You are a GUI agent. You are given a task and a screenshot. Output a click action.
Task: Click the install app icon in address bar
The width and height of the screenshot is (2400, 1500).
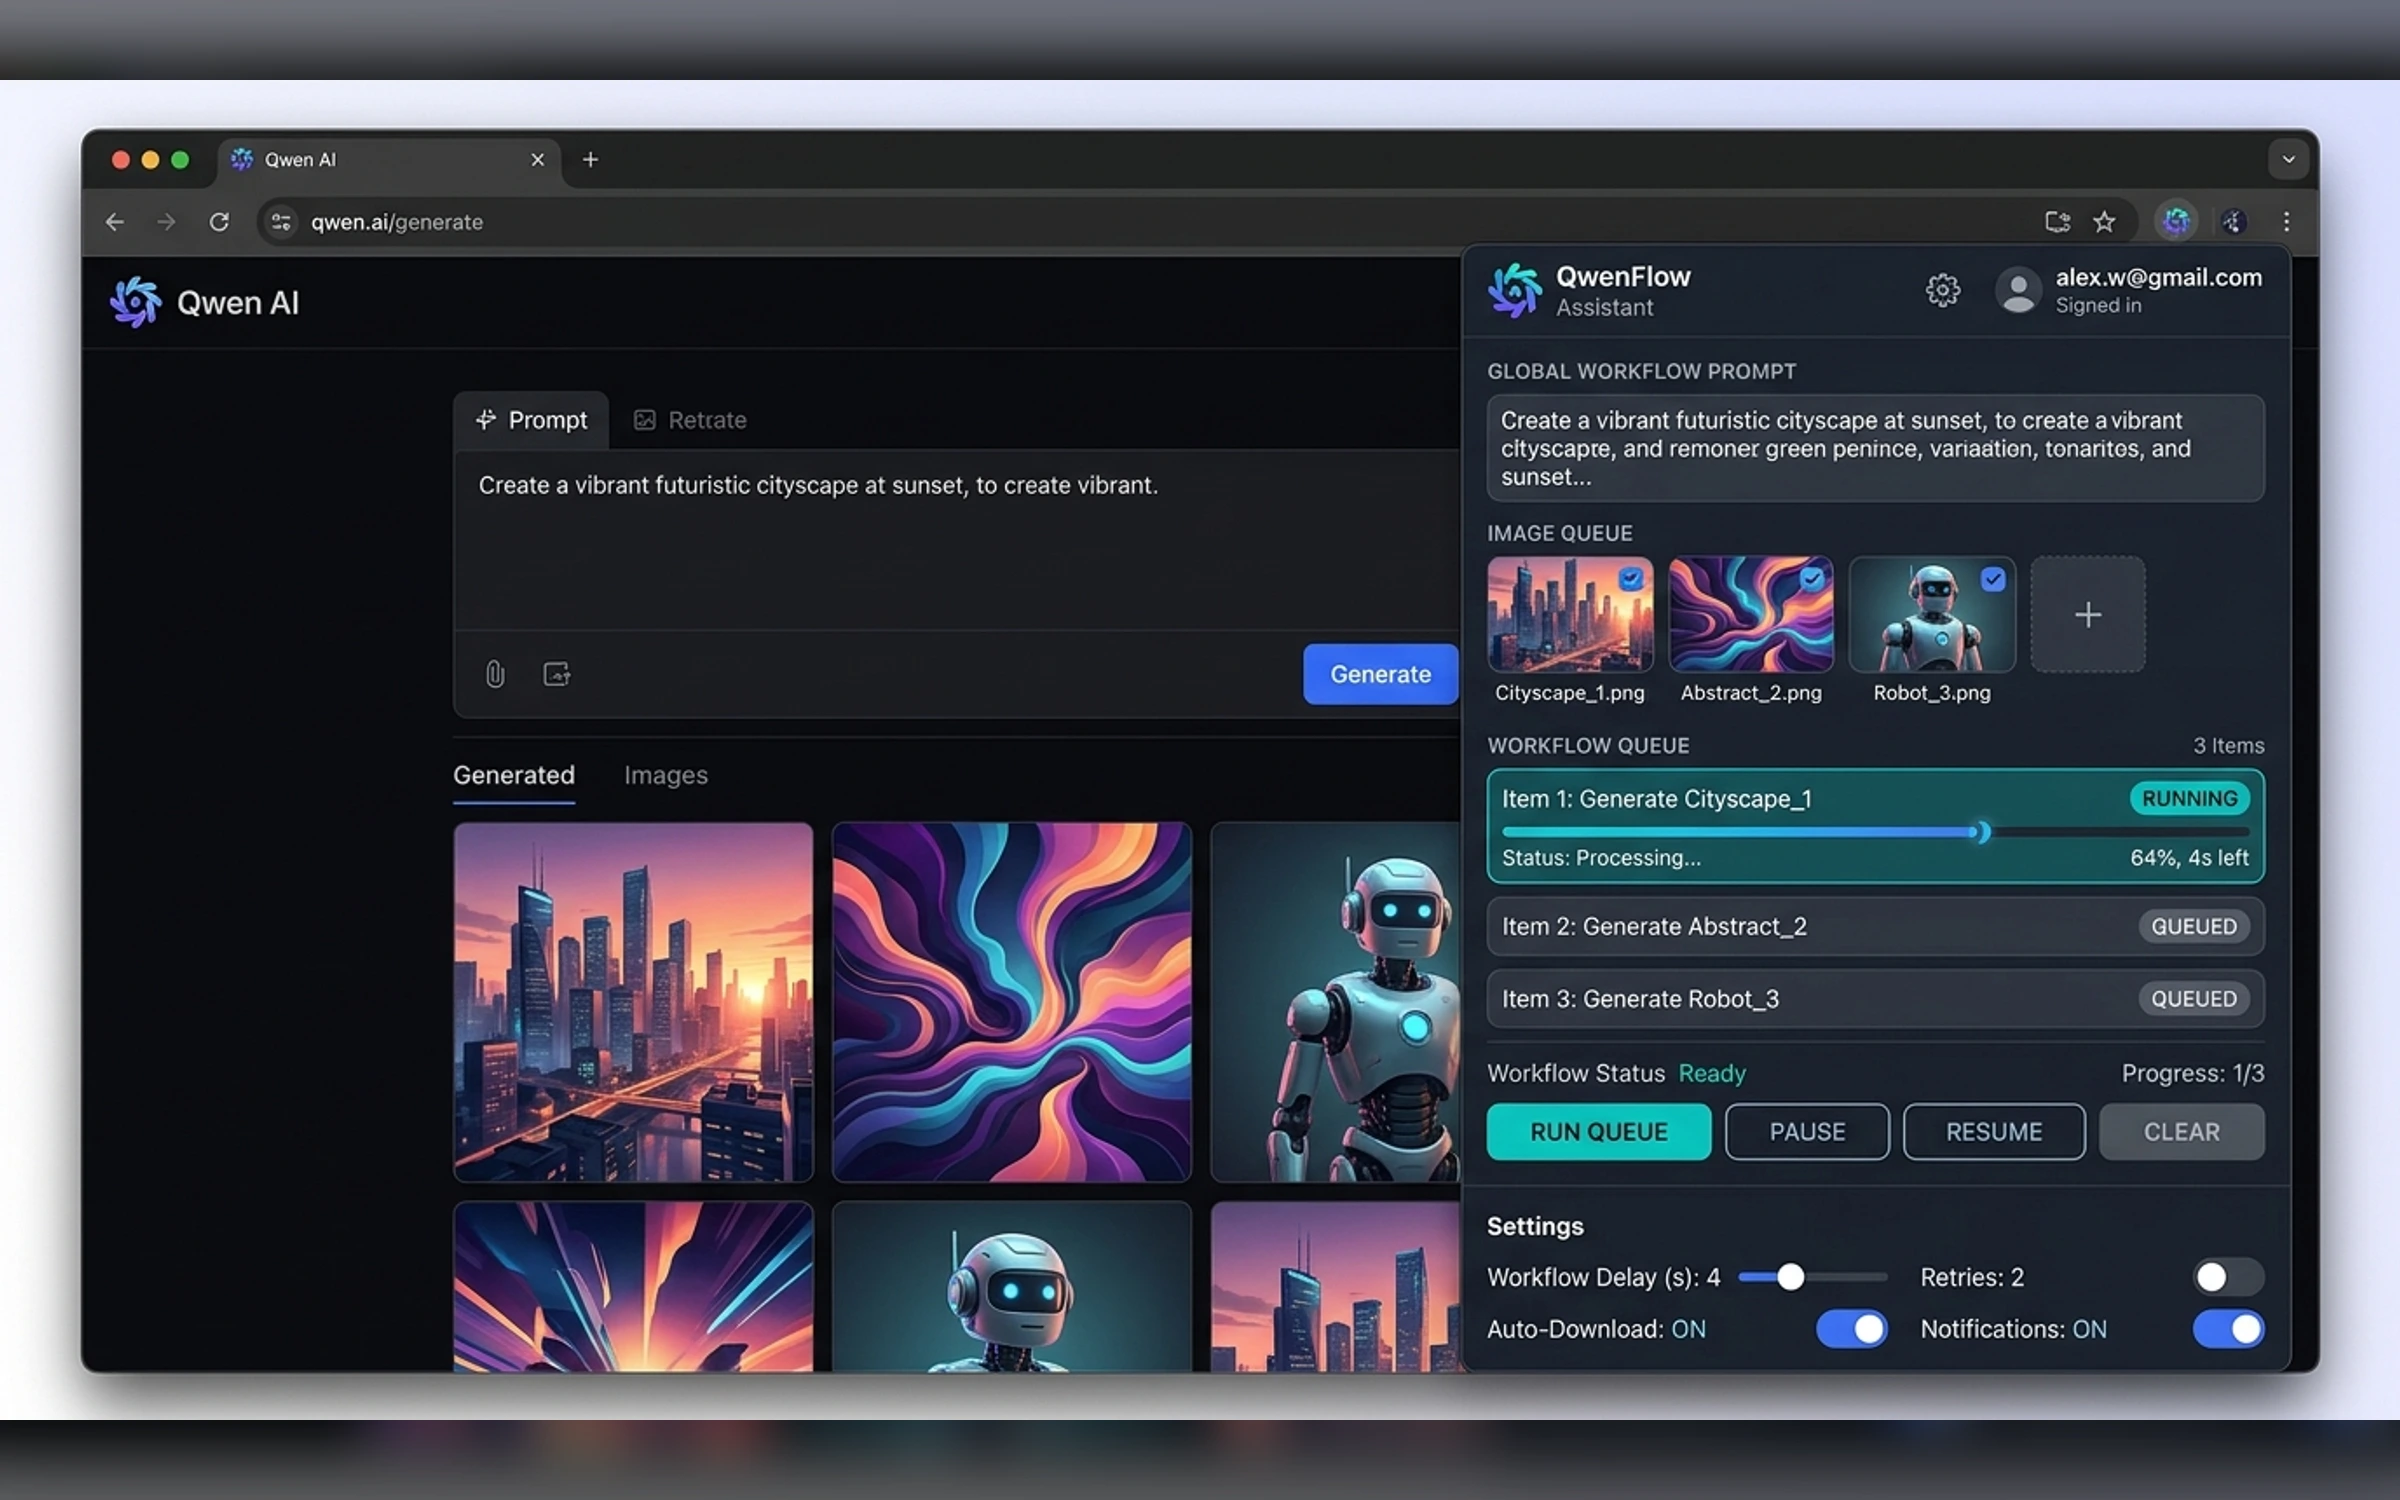[2057, 222]
